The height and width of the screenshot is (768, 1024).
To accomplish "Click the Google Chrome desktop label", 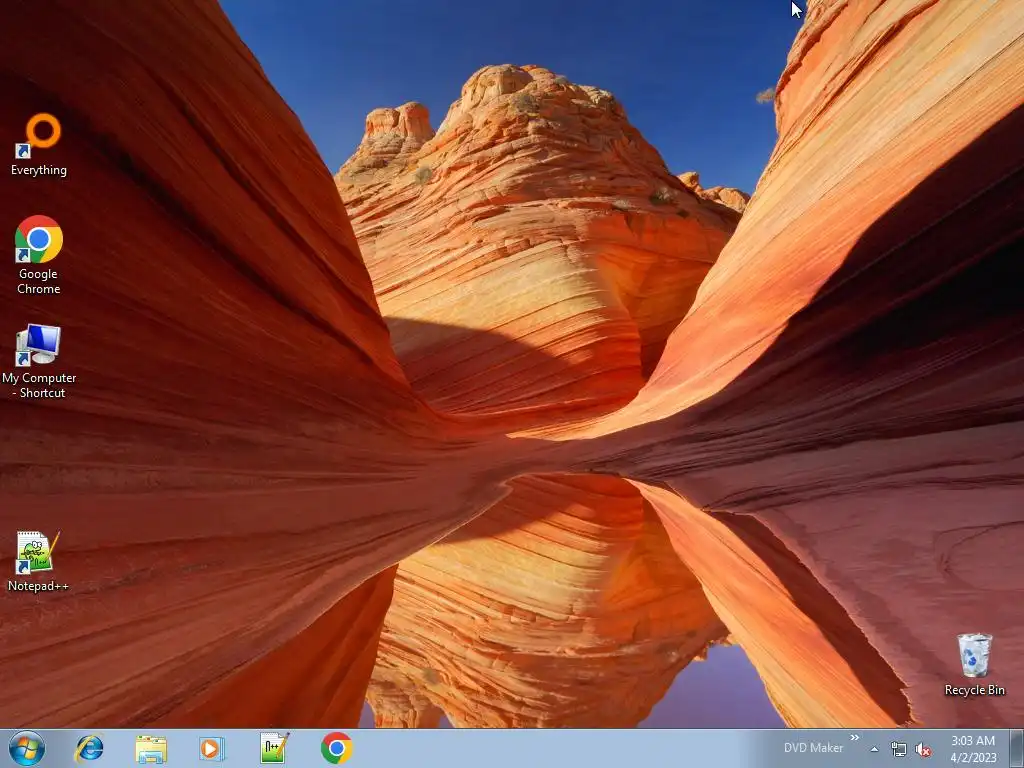I will 39,281.
